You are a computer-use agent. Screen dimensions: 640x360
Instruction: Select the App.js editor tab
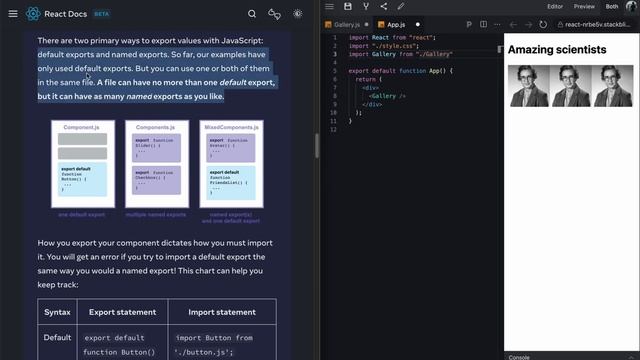point(392,24)
